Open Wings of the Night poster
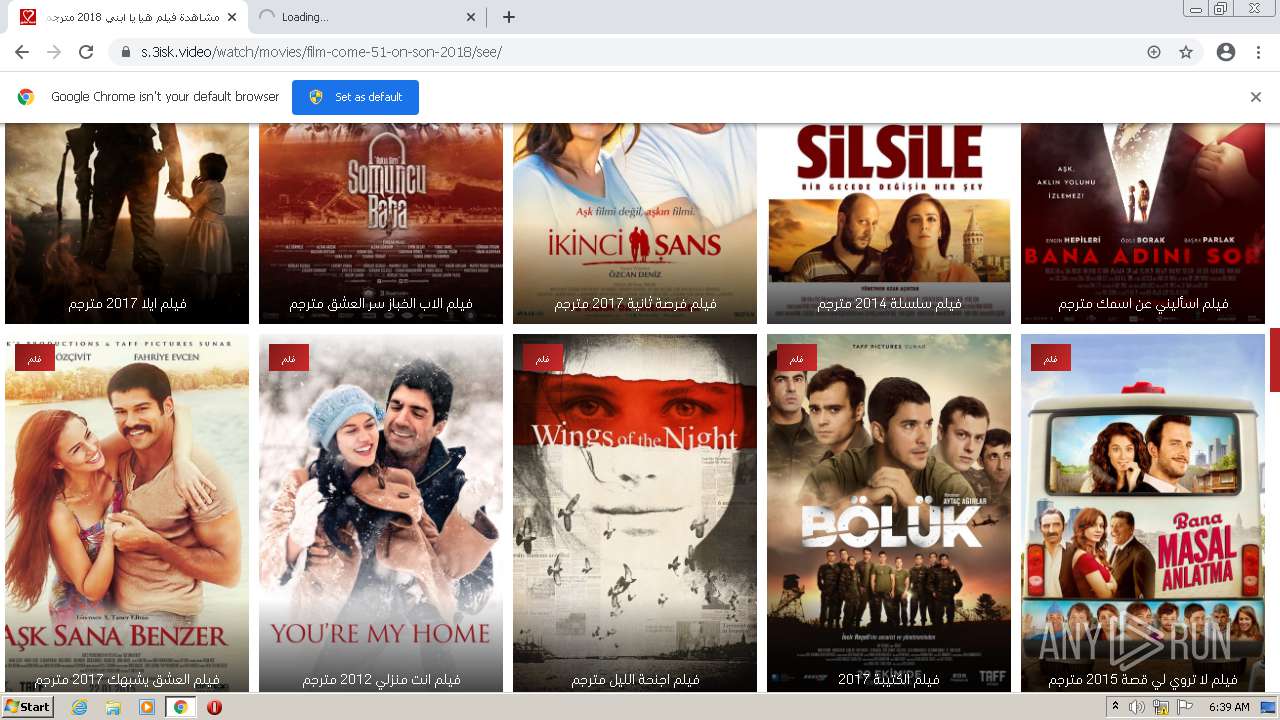The image size is (1280, 720). [x=635, y=513]
